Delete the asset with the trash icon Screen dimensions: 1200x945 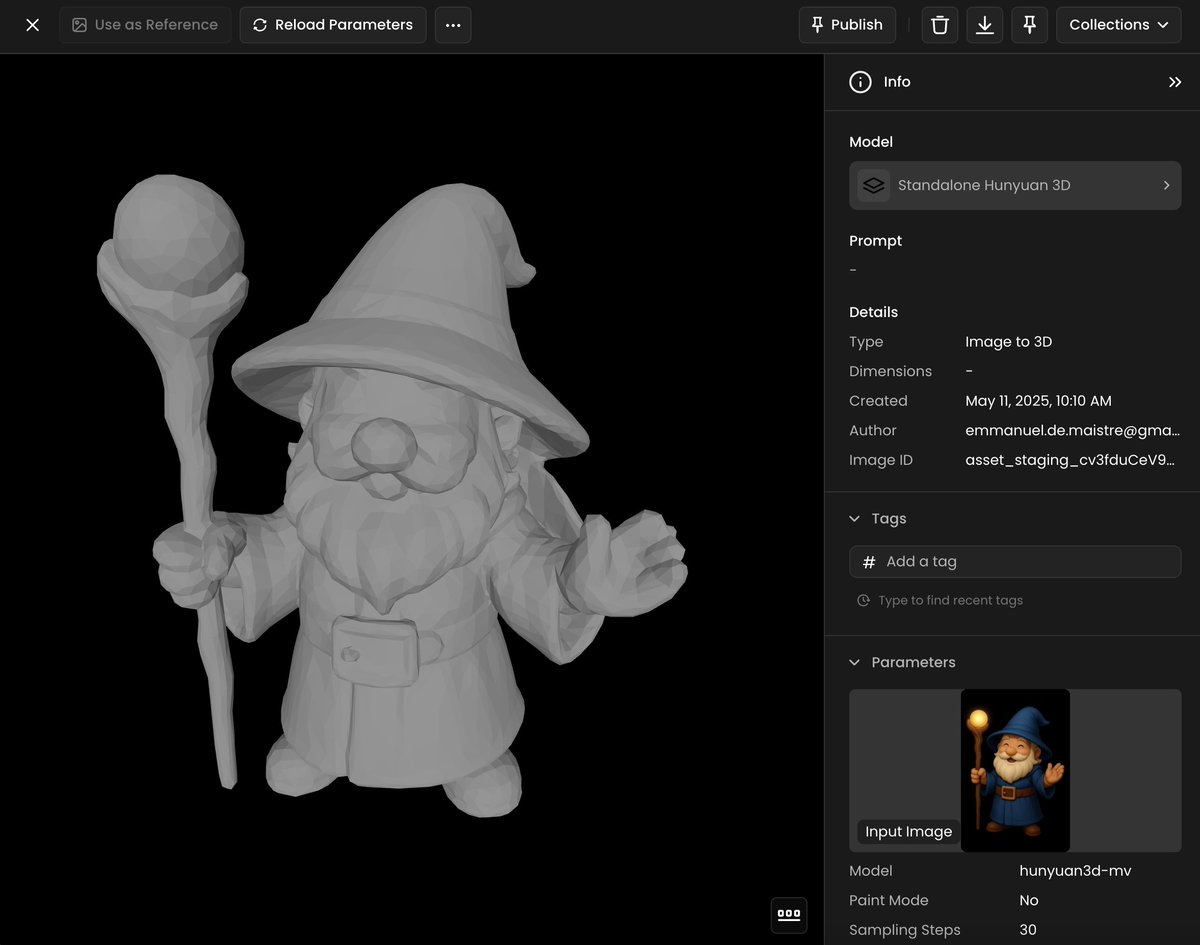click(x=940, y=25)
